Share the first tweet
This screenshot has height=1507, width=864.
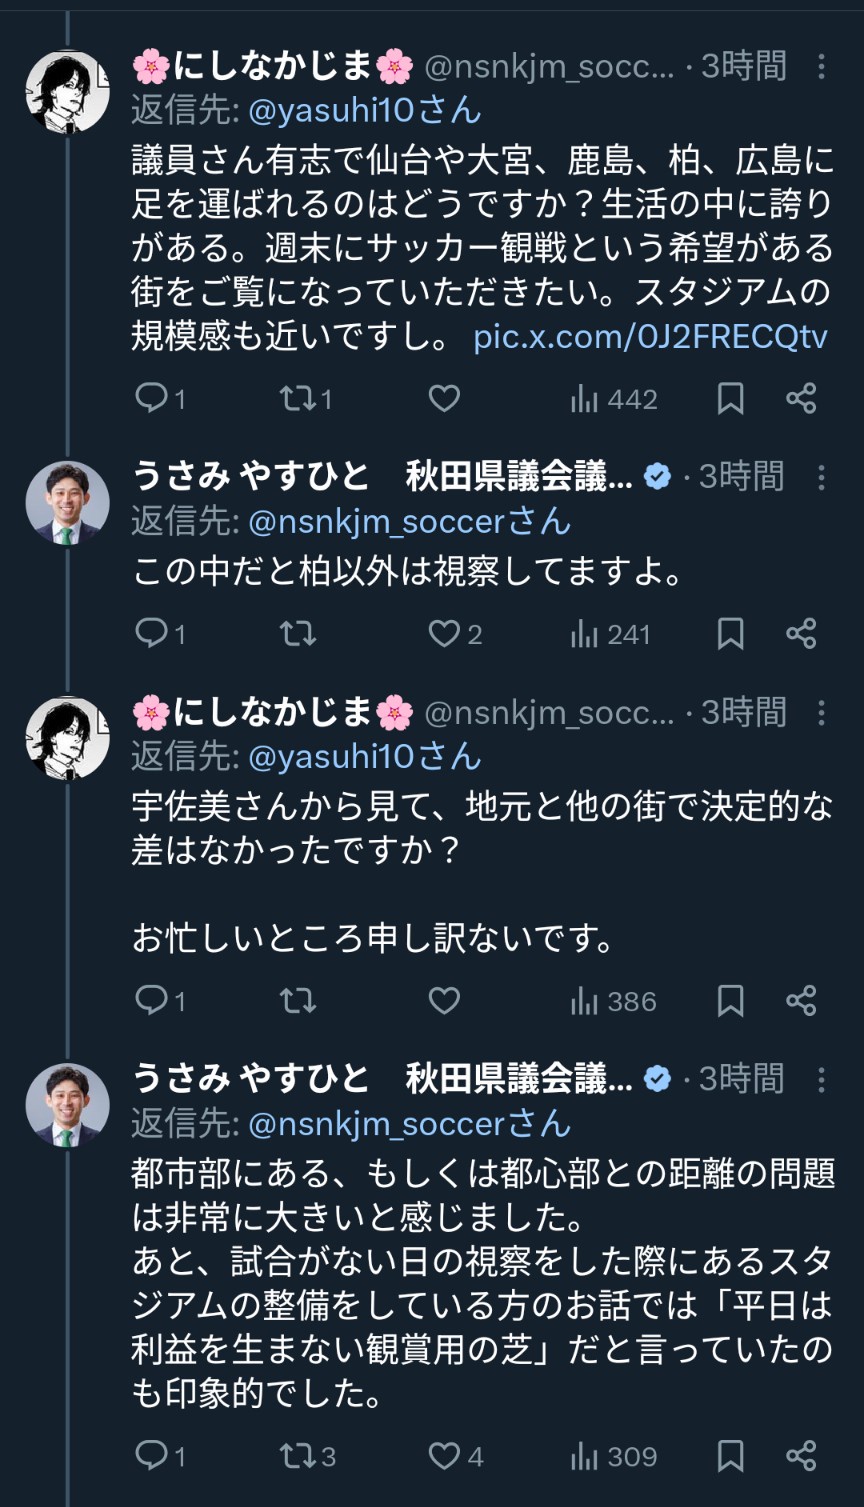coord(801,399)
